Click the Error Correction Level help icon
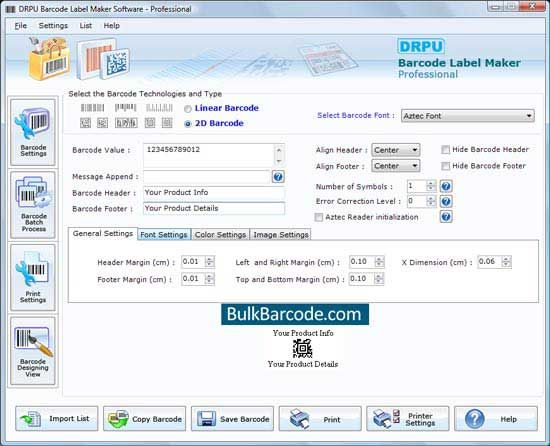The width and height of the screenshot is (550, 446). pyautogui.click(x=446, y=201)
